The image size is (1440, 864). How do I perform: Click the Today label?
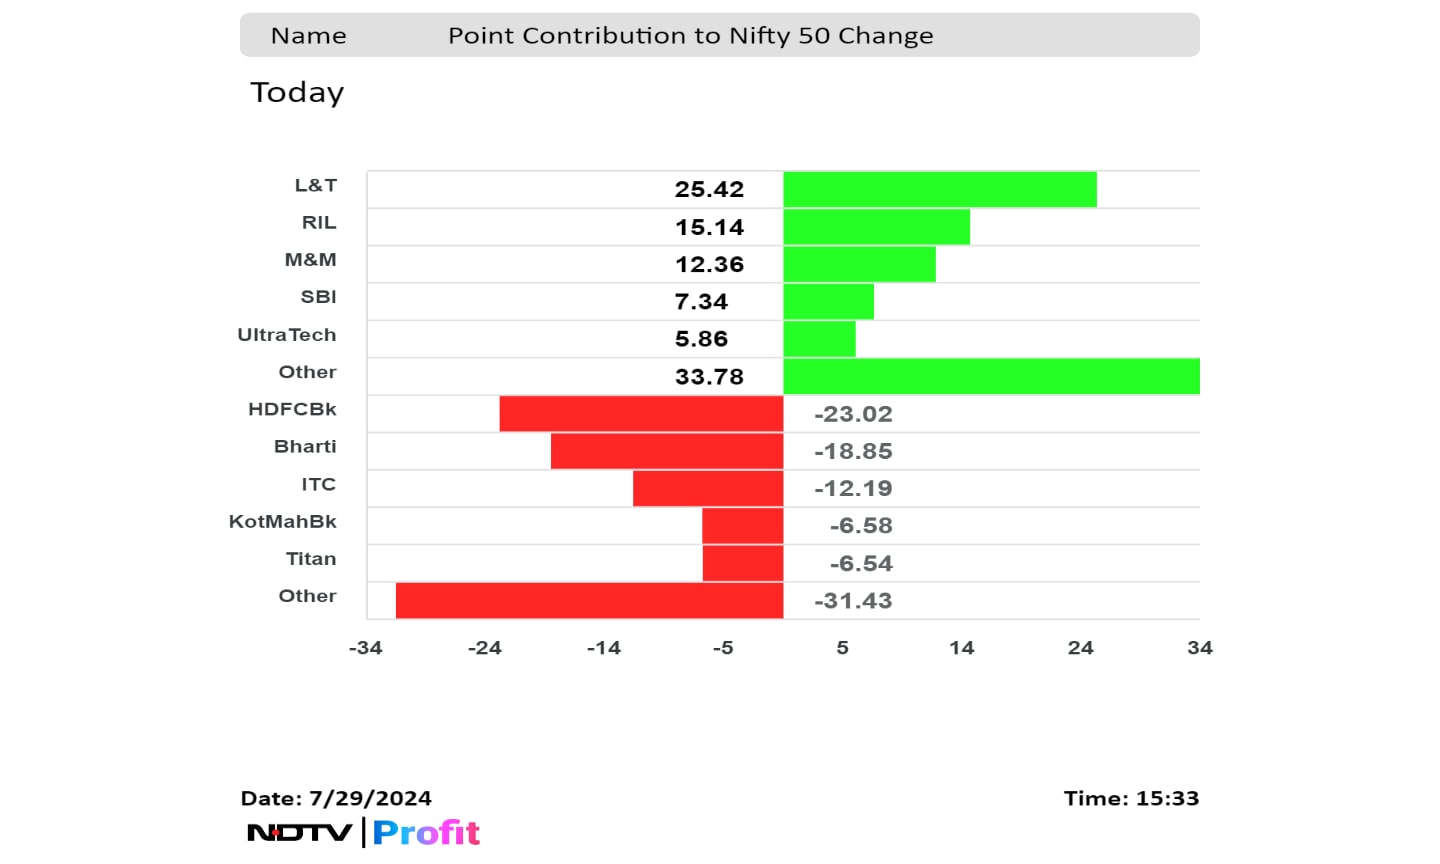(297, 92)
